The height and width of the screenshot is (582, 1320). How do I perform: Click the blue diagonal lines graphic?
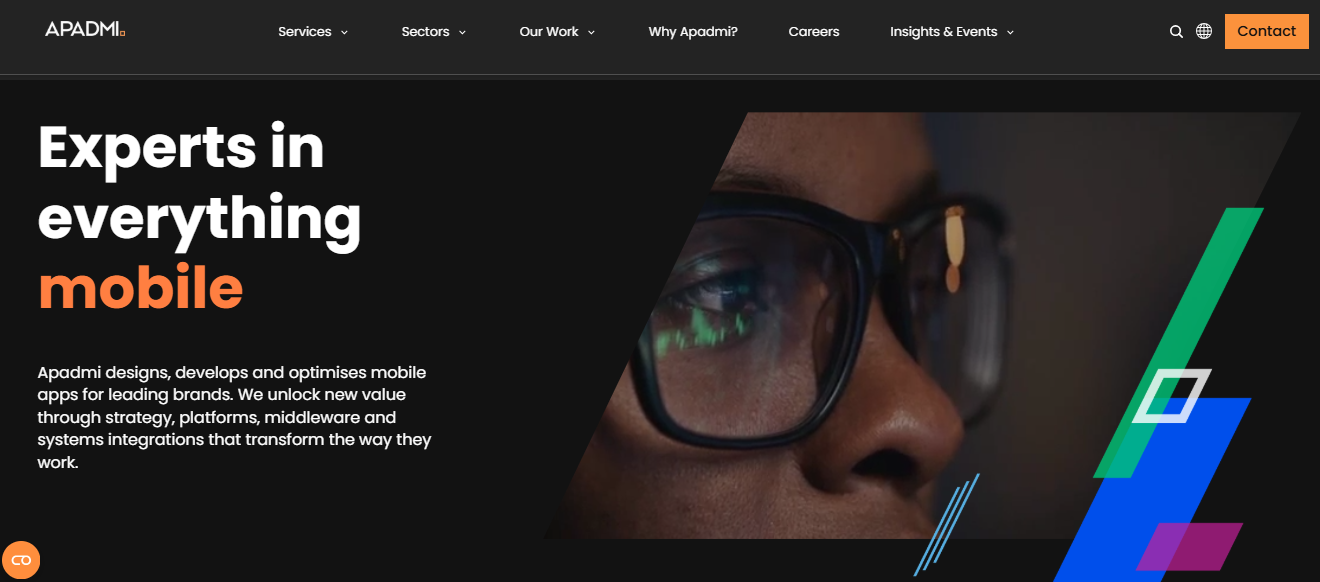point(946,524)
